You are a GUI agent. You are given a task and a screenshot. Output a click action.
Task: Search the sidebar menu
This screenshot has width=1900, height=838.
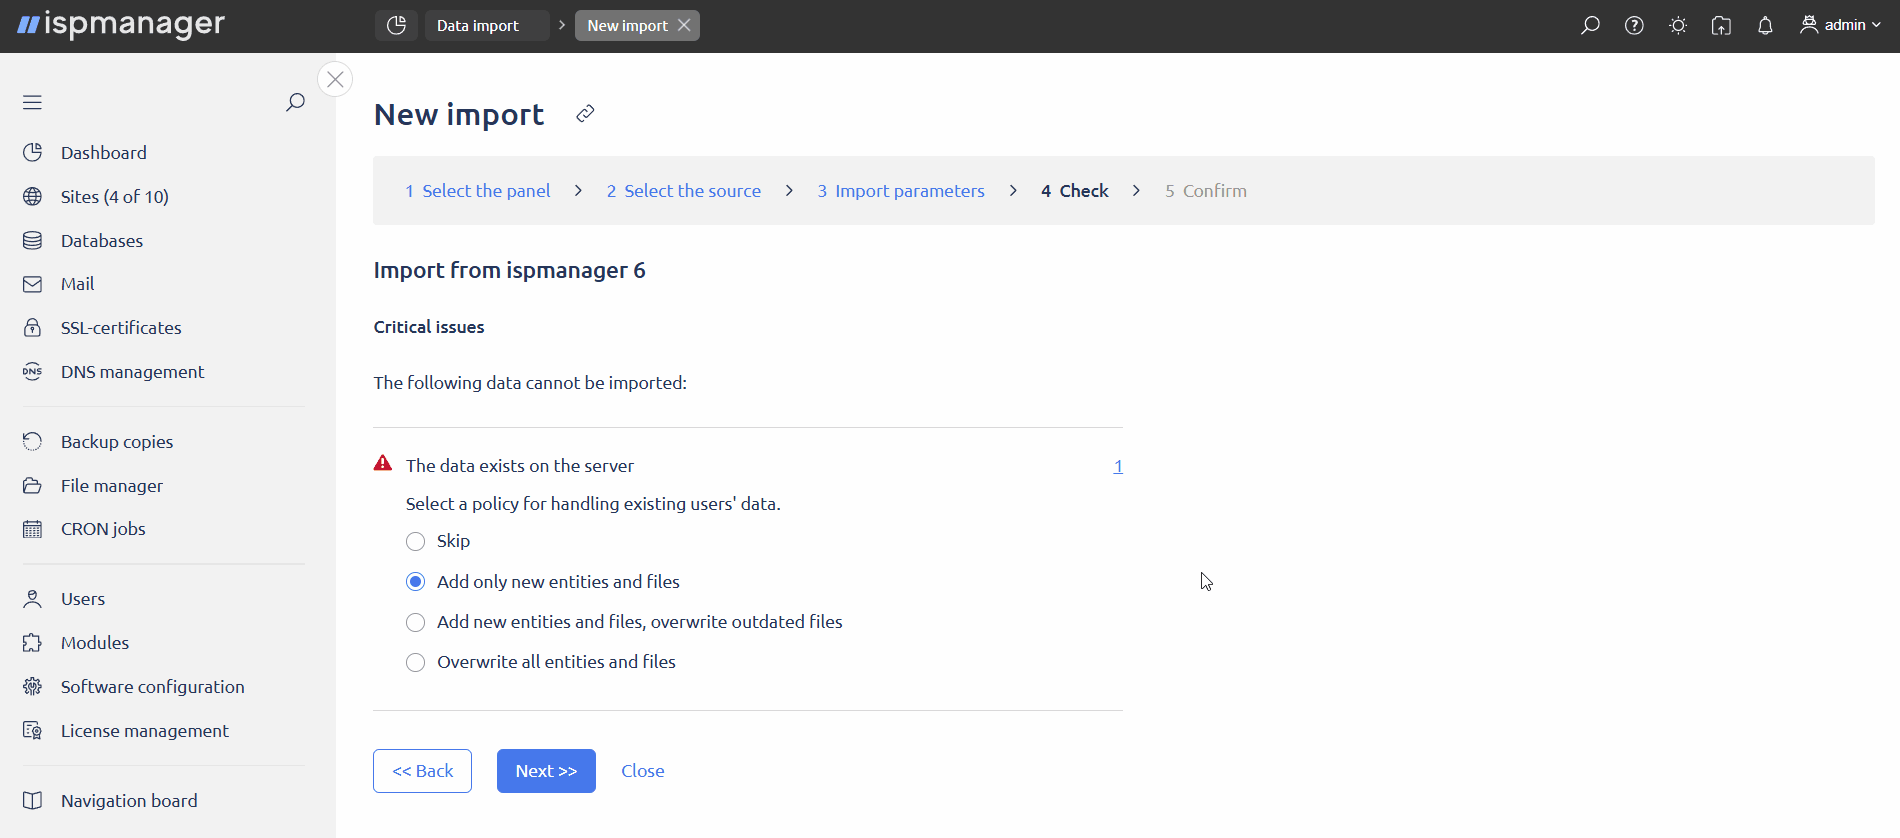coord(295,102)
